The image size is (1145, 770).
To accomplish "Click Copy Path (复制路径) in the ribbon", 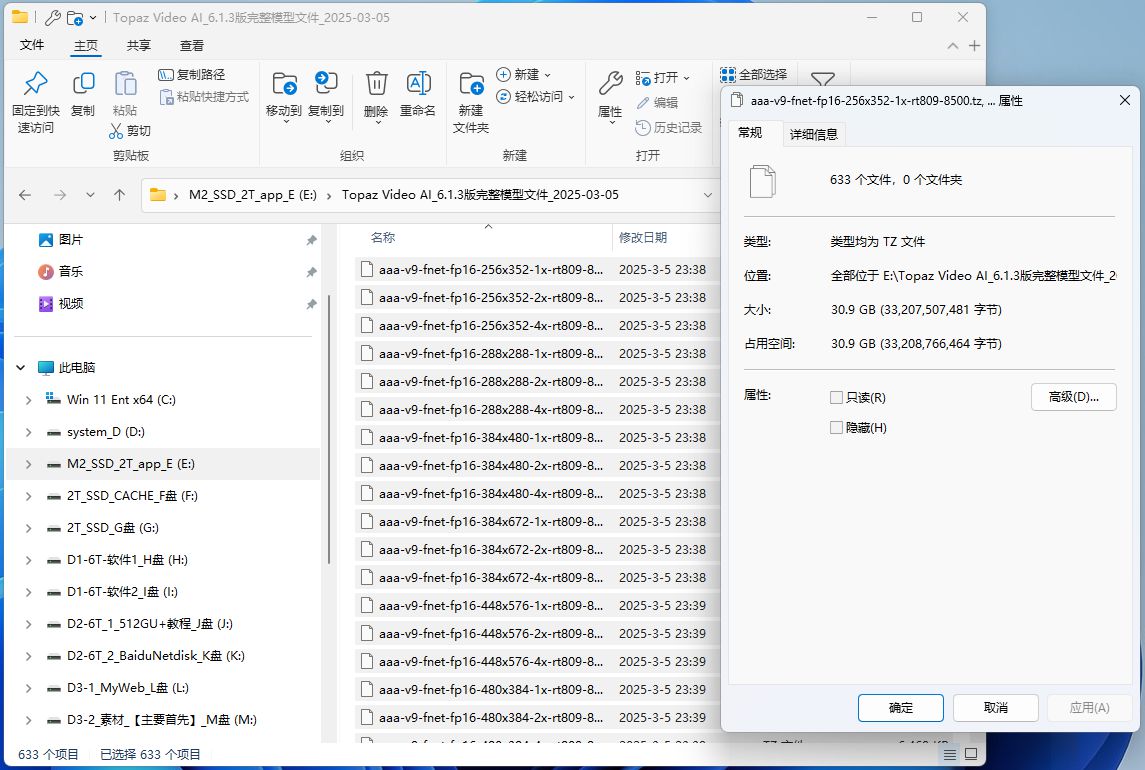I will [192, 75].
